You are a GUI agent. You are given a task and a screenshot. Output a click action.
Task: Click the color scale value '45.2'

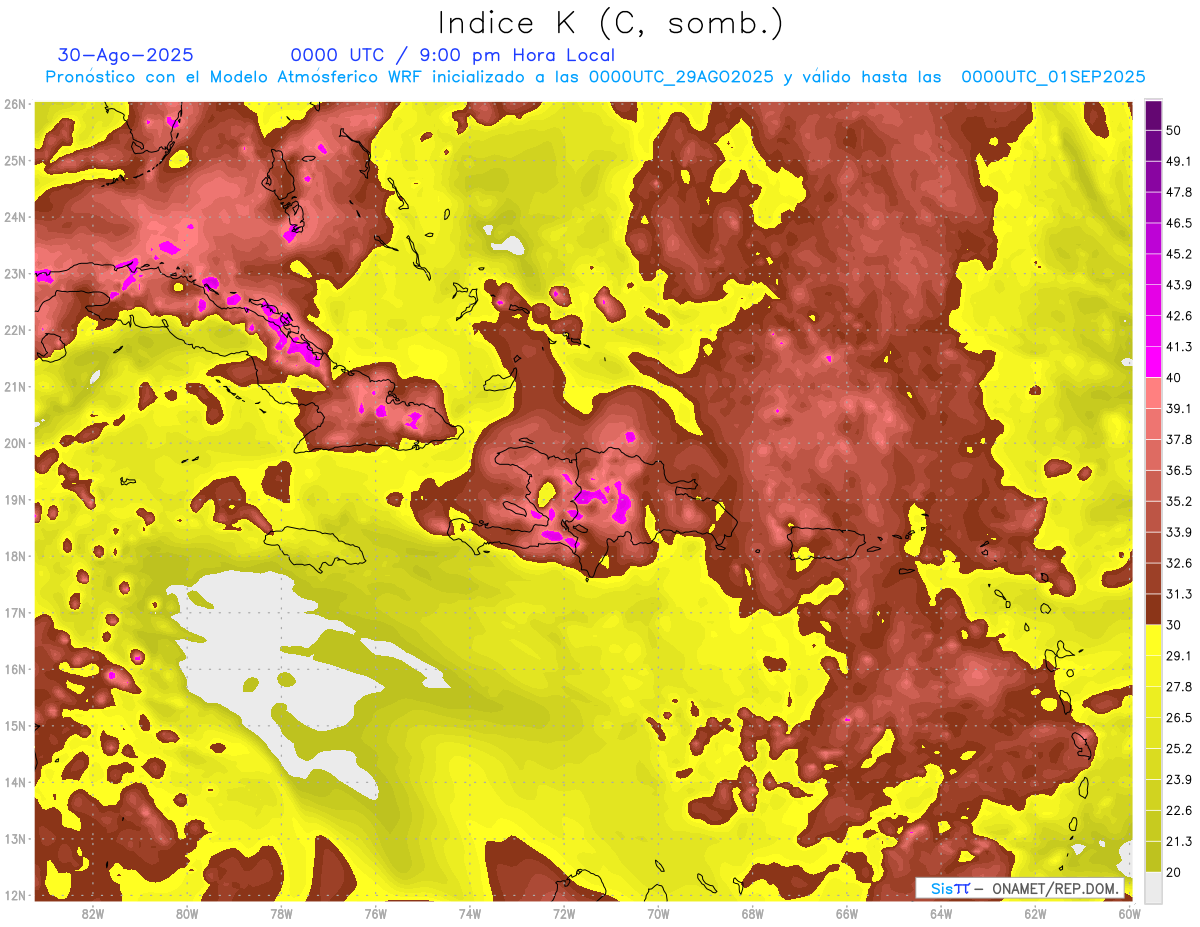(1179, 254)
